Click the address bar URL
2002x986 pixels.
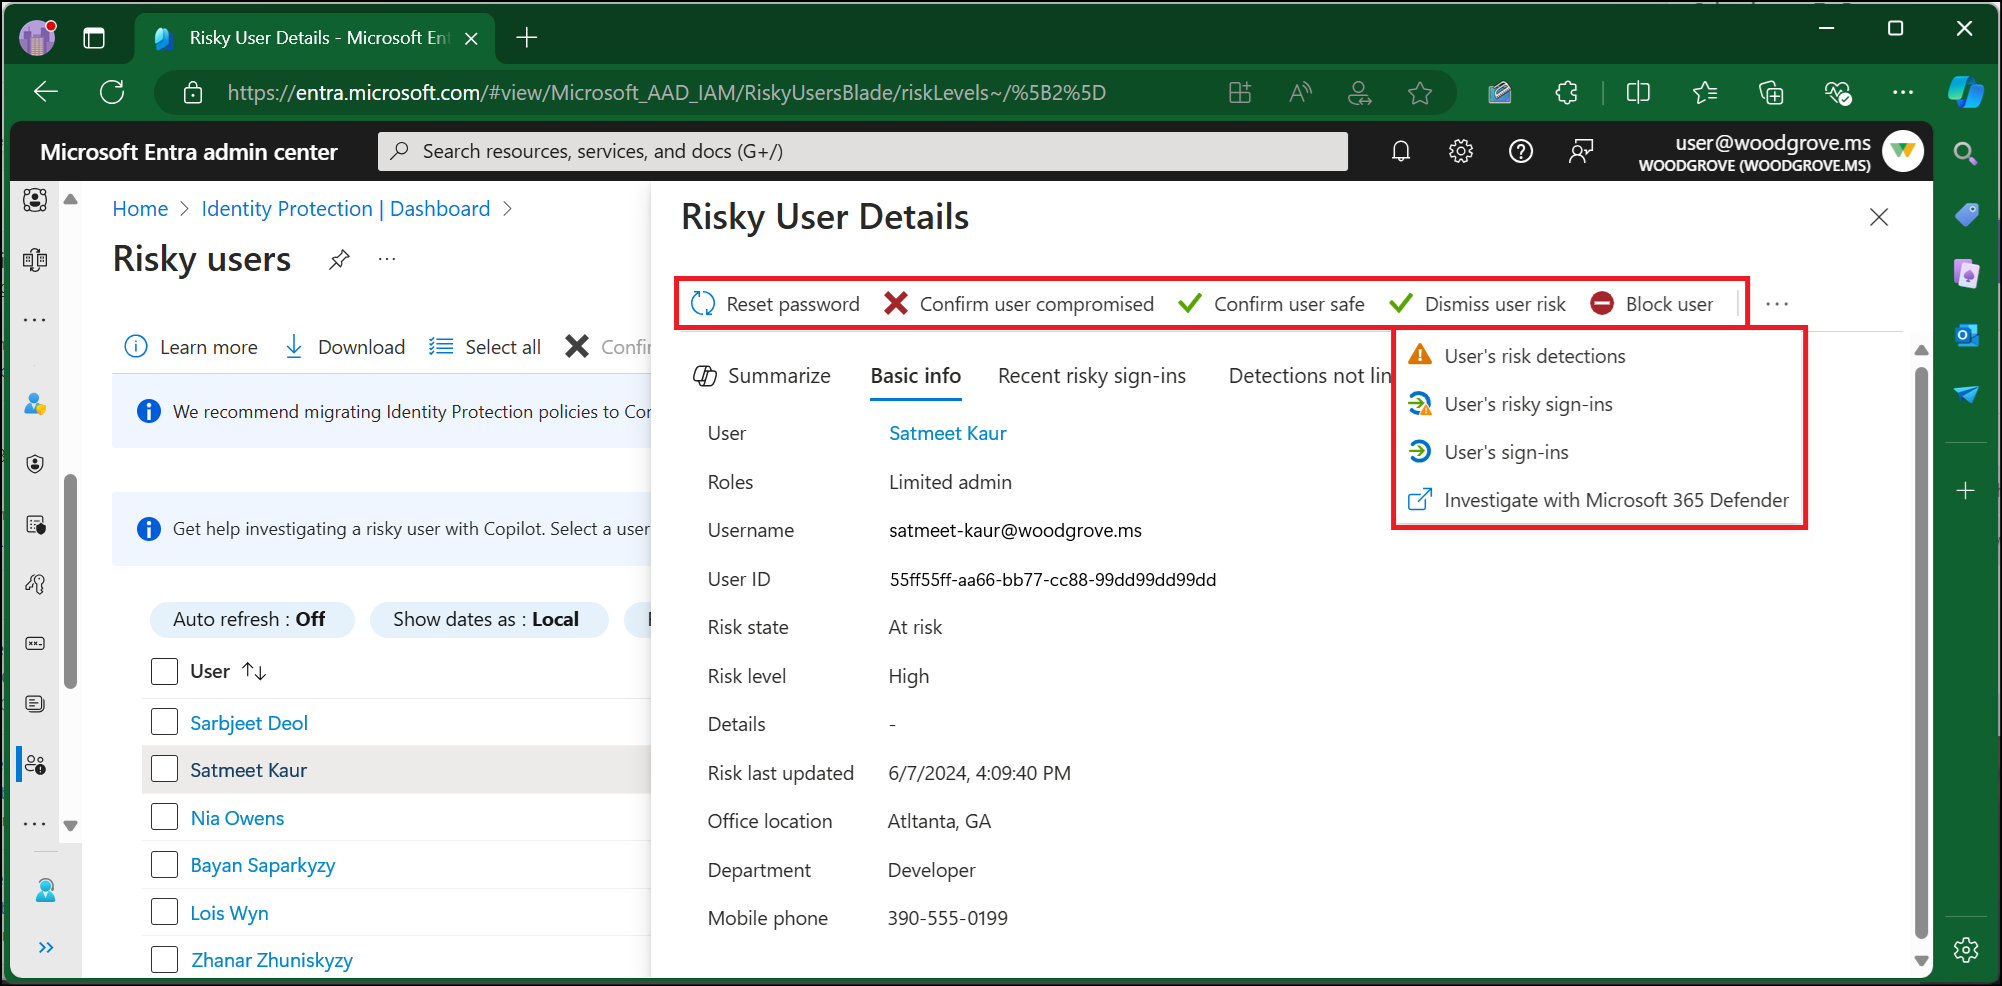tap(666, 93)
